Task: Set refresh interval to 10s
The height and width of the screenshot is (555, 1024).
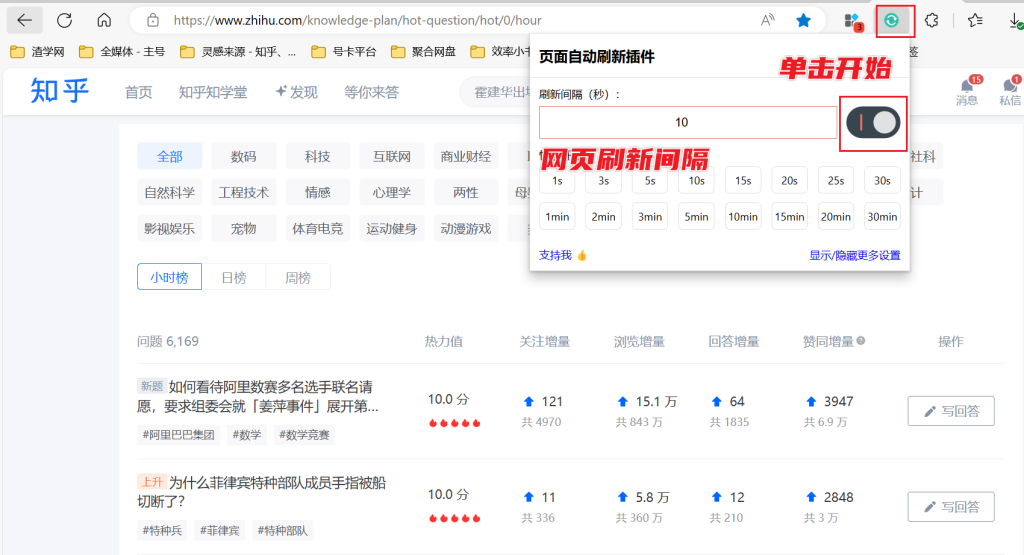Action: click(696, 180)
